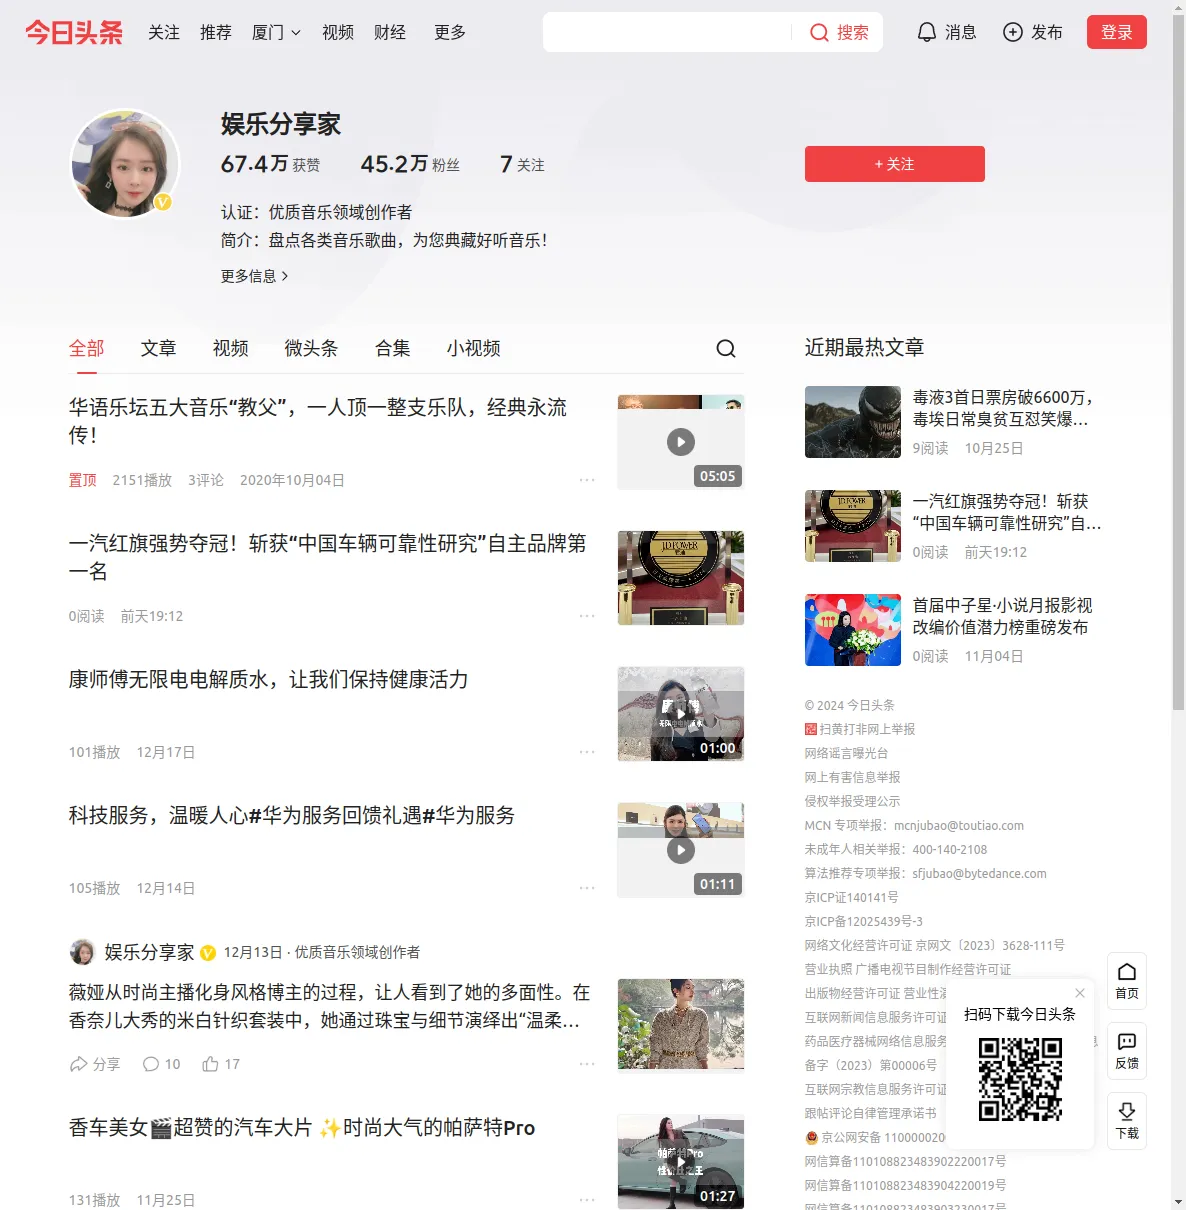Open 网络谣言曝光台 footer link
This screenshot has height=1210, width=1186.
[x=846, y=753]
